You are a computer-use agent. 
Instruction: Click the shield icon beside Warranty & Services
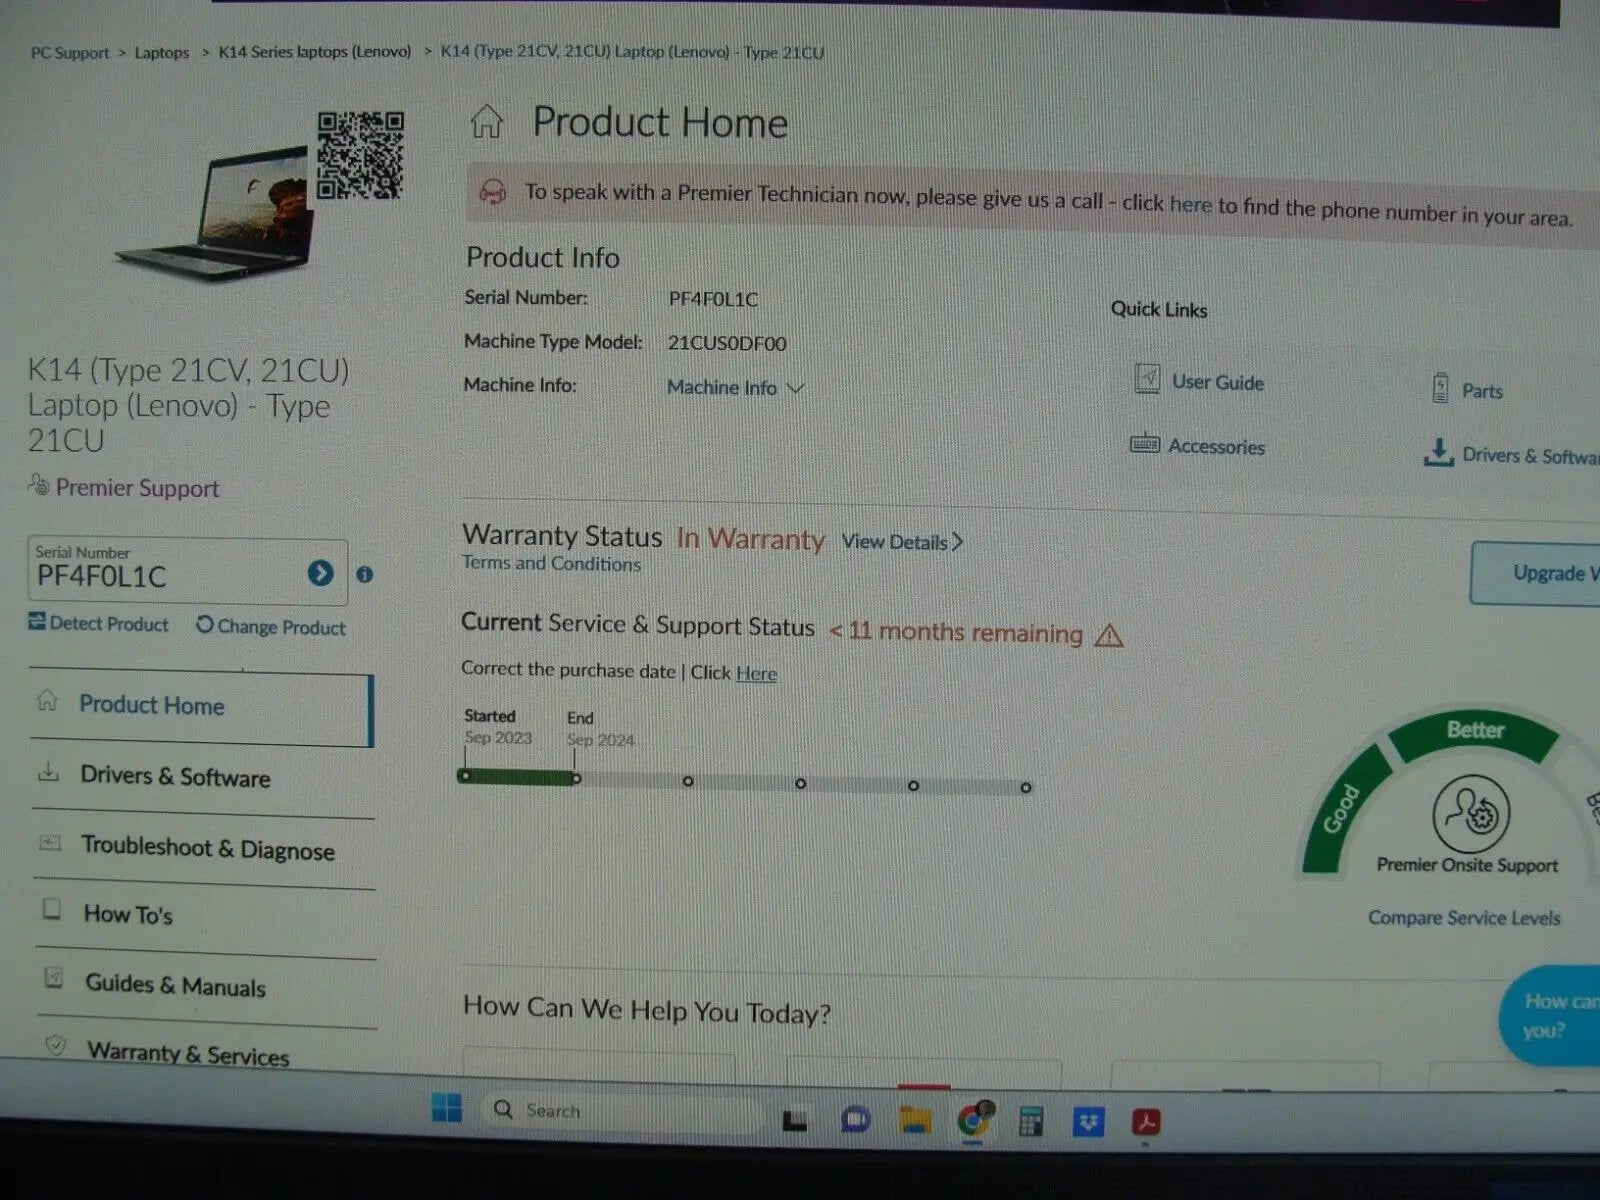pos(56,1045)
